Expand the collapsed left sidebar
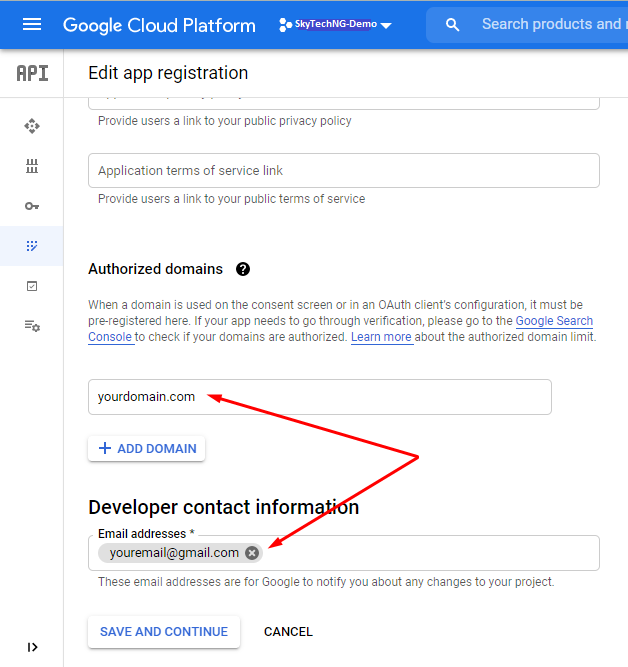The width and height of the screenshot is (628, 667). pyautogui.click(x=32, y=647)
